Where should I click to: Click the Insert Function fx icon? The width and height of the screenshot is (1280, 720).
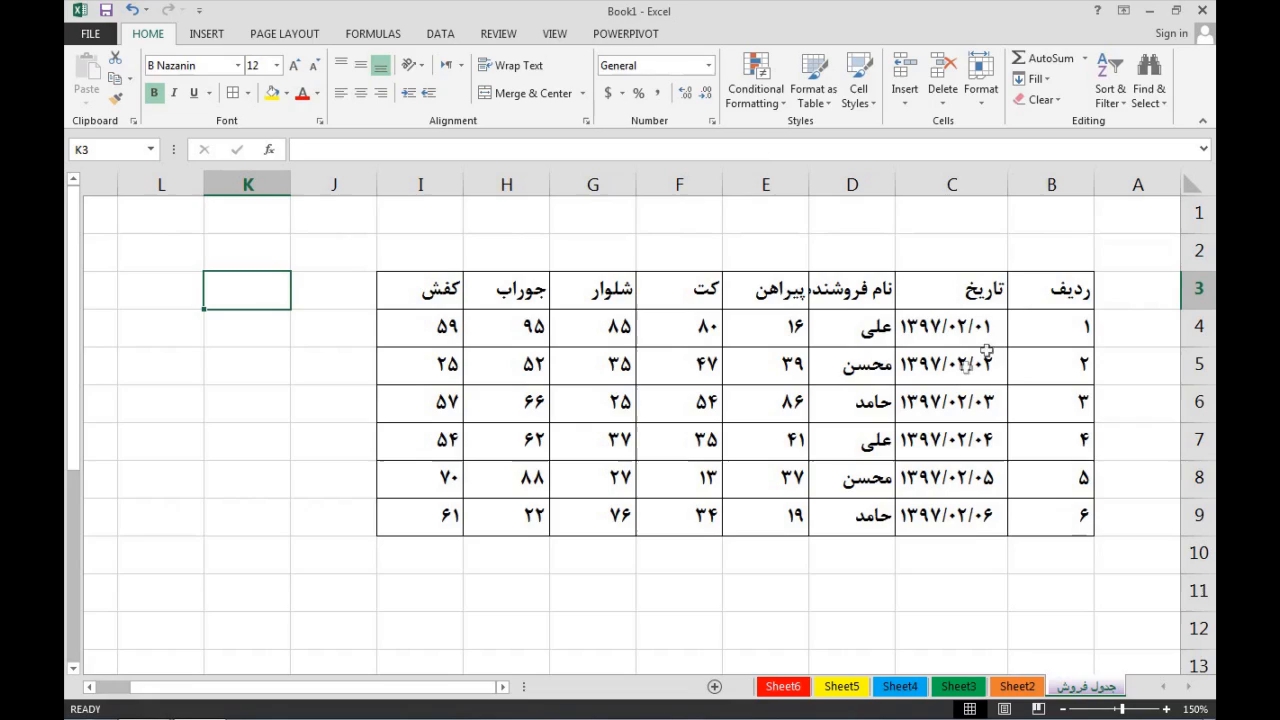click(x=269, y=149)
